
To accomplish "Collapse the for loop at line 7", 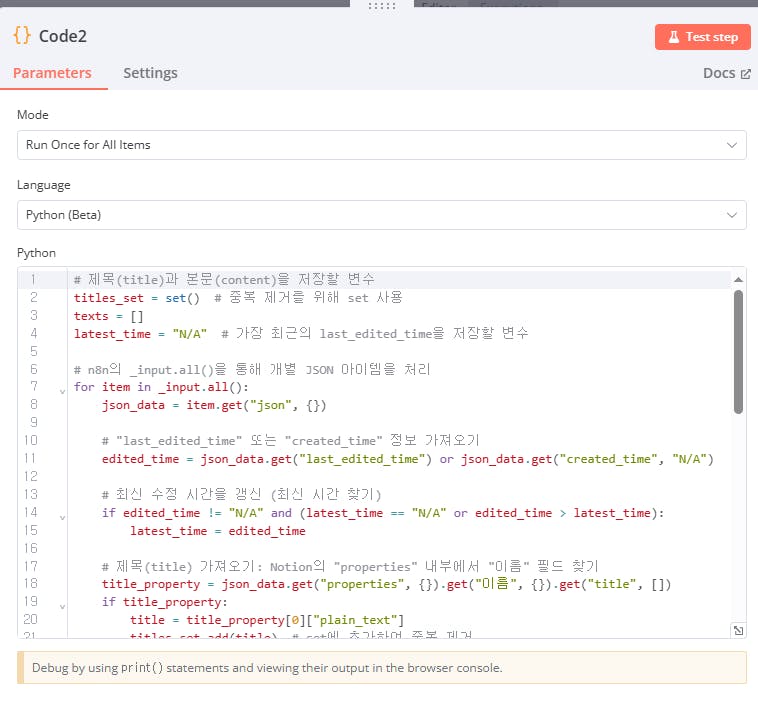I will [x=62, y=391].
